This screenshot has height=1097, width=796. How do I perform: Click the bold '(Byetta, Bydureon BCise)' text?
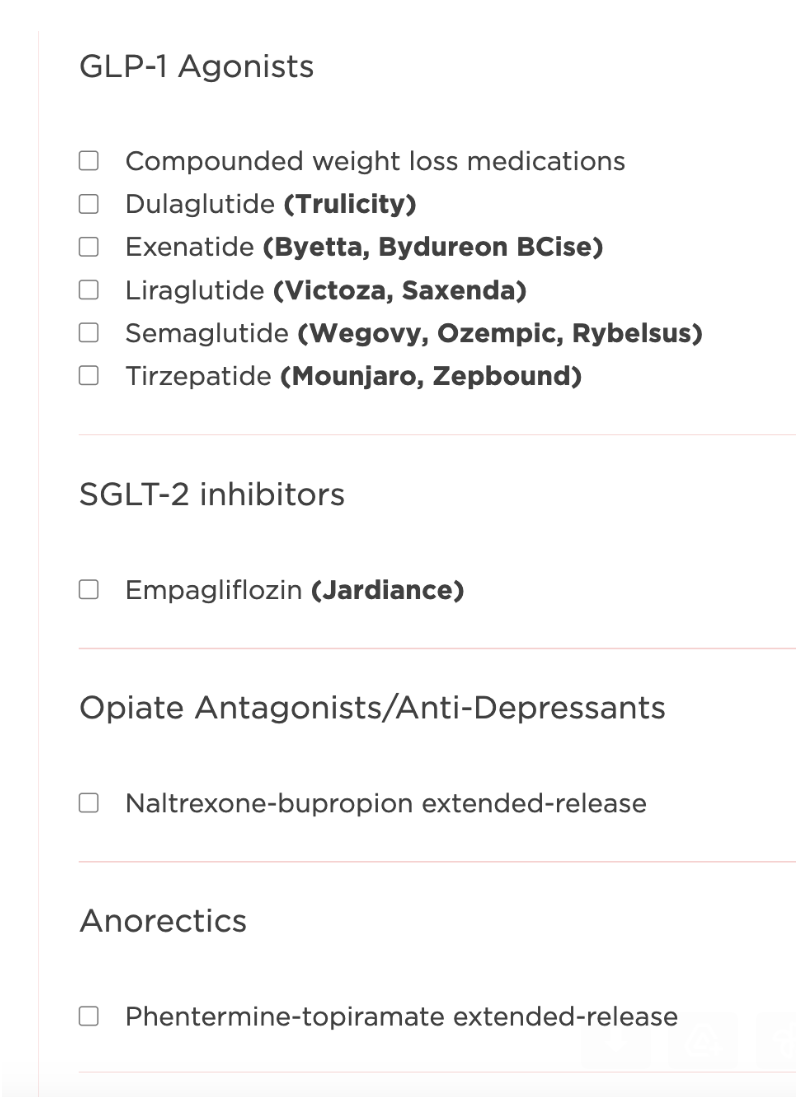432,248
